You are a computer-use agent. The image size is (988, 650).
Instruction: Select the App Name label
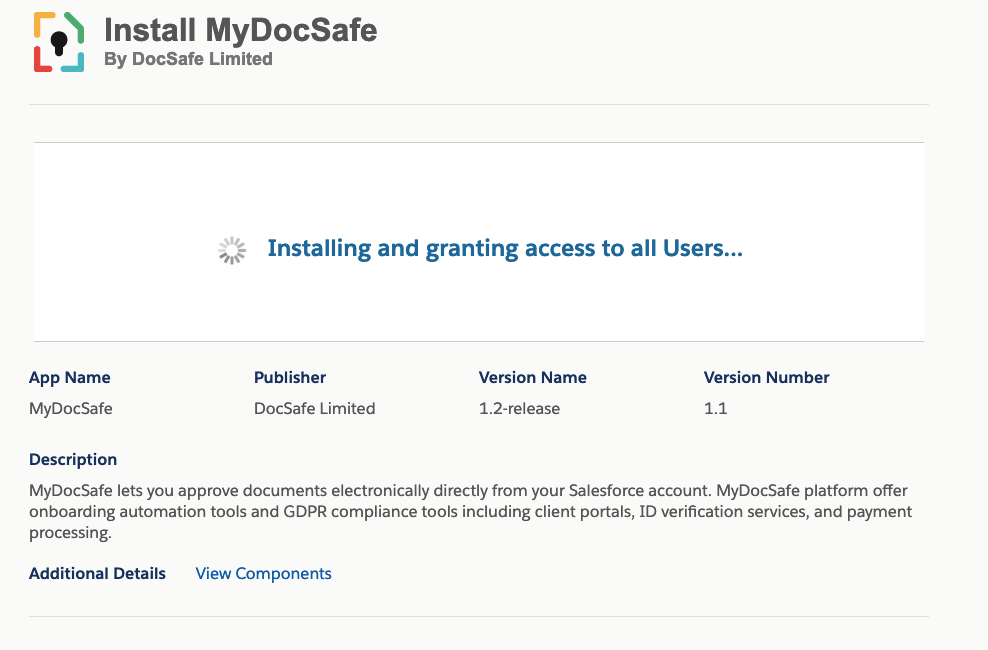click(x=70, y=377)
